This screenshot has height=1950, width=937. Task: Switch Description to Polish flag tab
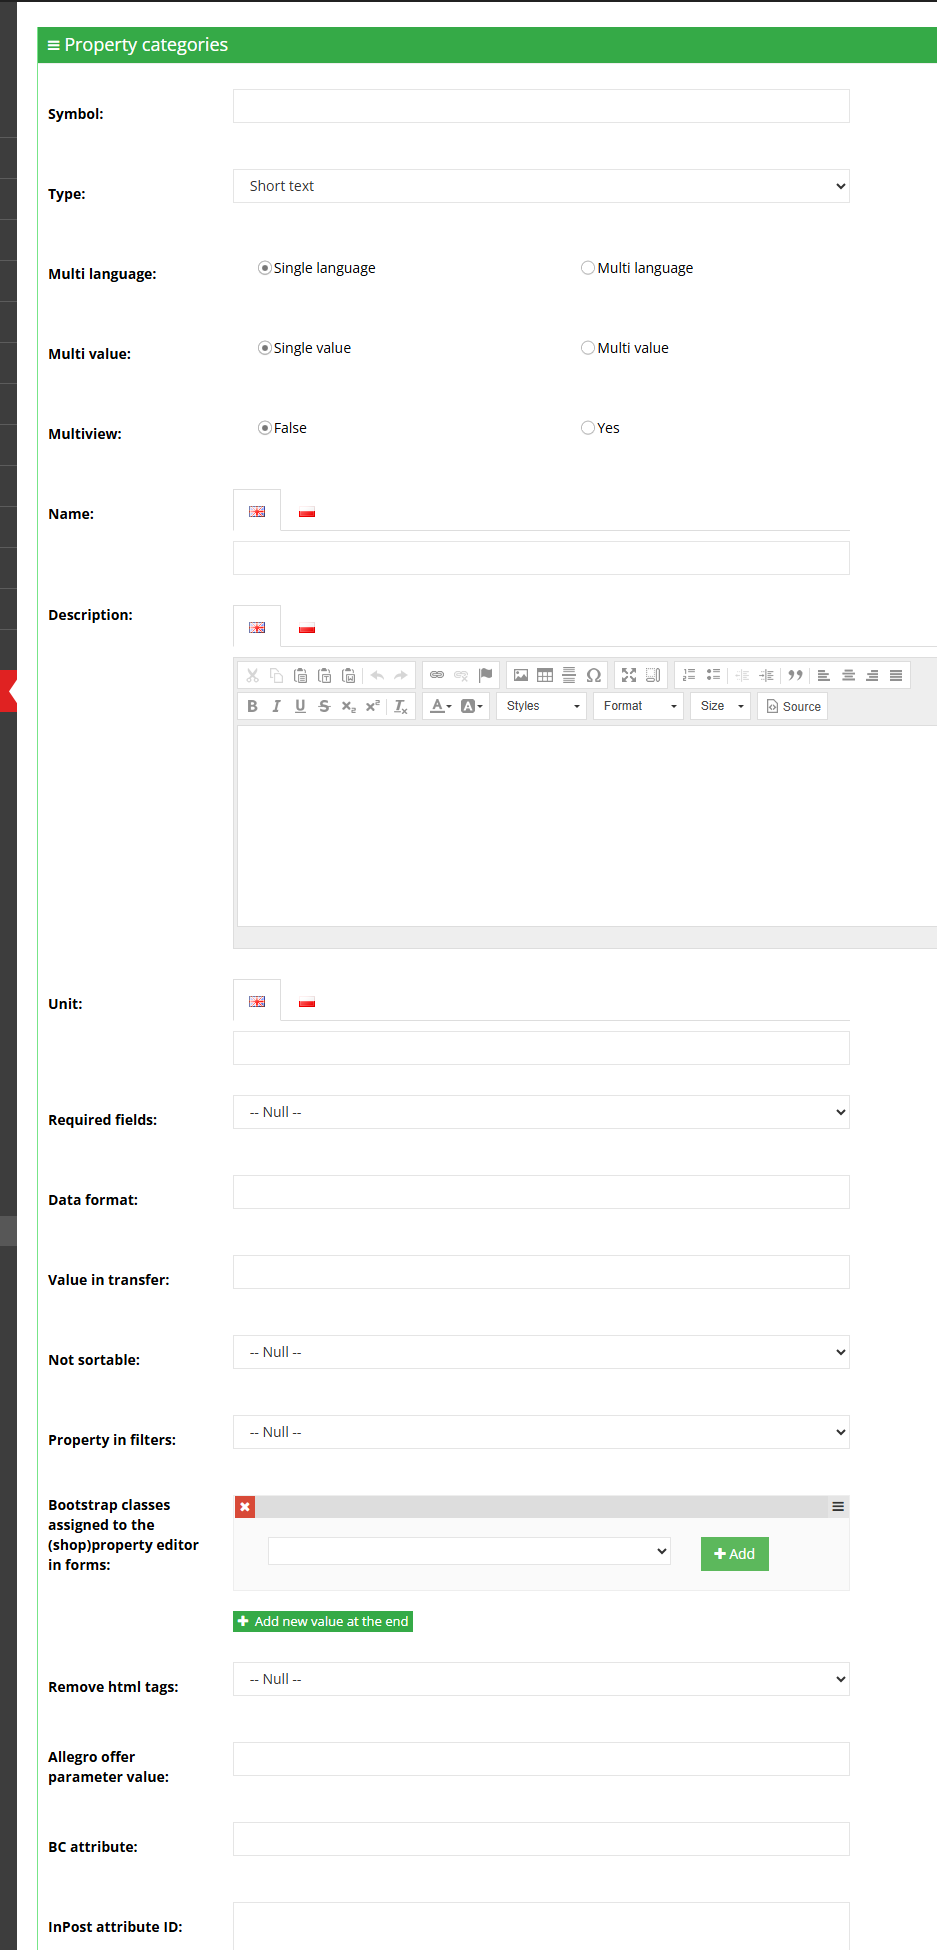click(307, 628)
